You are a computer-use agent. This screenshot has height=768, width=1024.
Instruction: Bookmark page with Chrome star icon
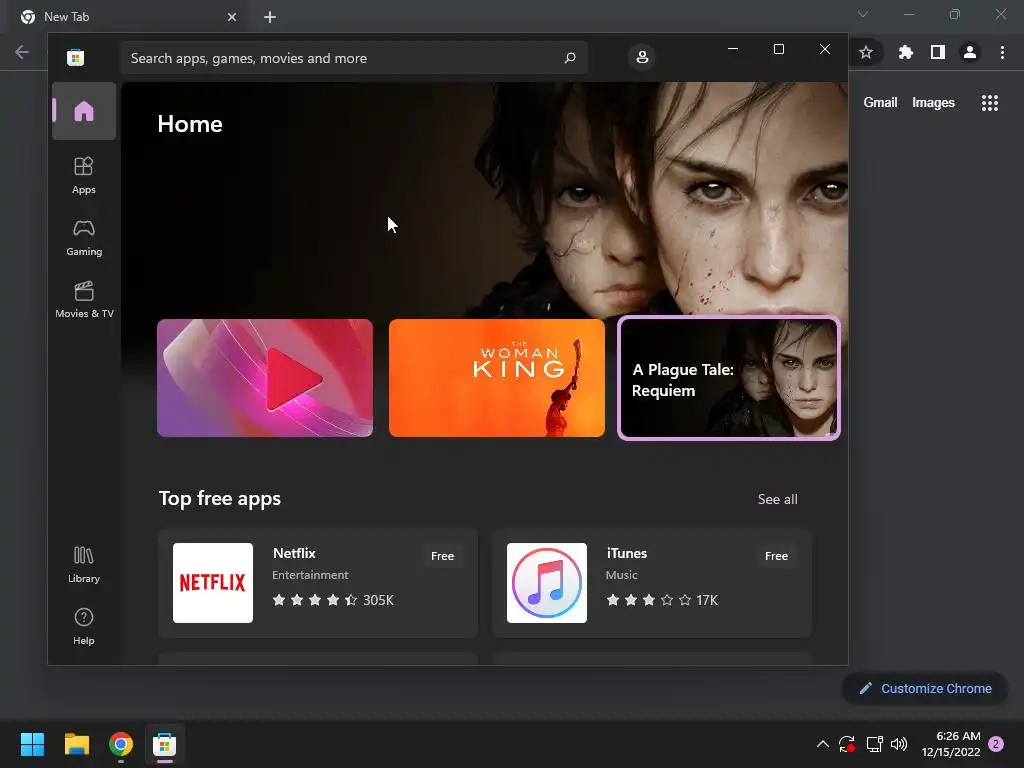[x=866, y=52]
